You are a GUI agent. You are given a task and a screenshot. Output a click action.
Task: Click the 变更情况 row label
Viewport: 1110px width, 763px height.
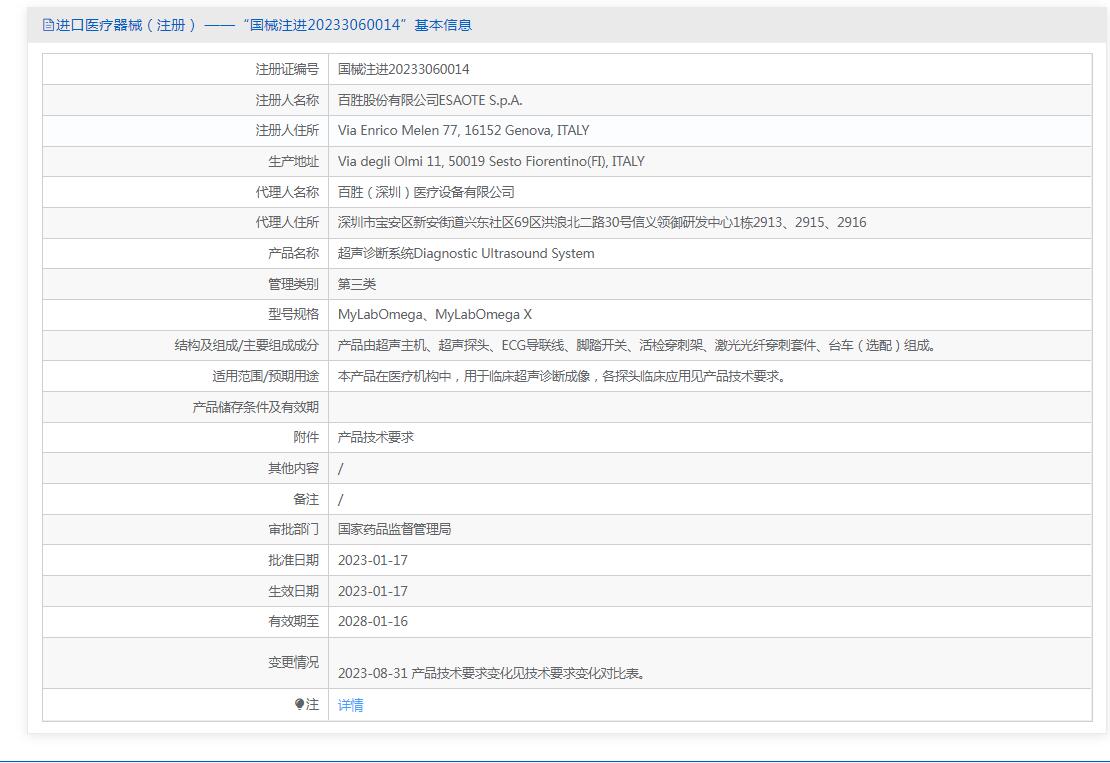[294, 662]
